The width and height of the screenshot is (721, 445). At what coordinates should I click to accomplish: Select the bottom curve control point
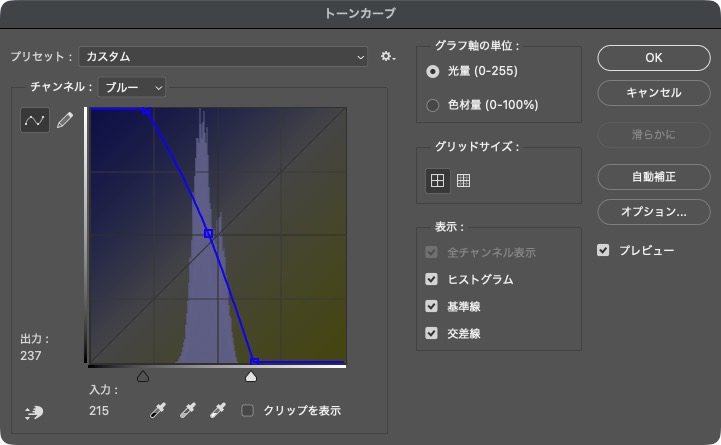point(254,362)
